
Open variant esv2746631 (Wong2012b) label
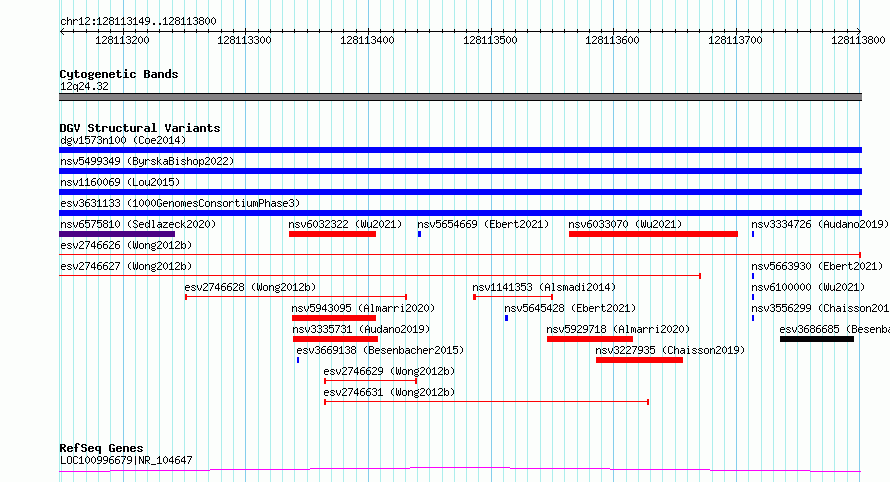(x=389, y=392)
